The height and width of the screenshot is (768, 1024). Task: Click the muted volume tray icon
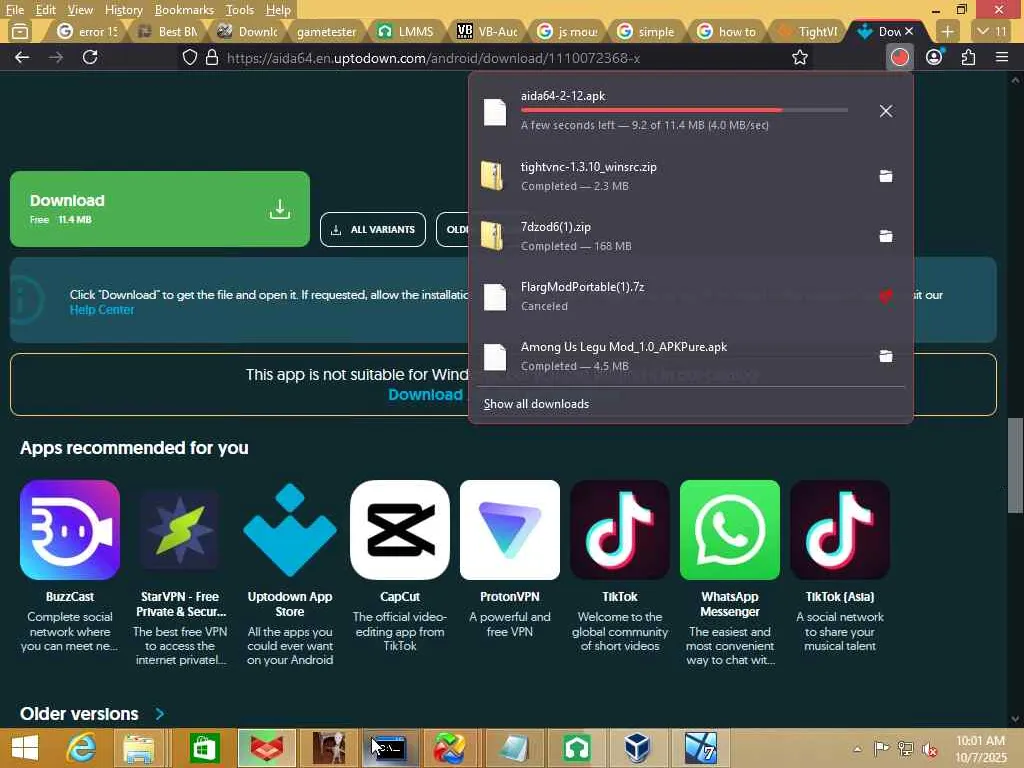point(929,749)
